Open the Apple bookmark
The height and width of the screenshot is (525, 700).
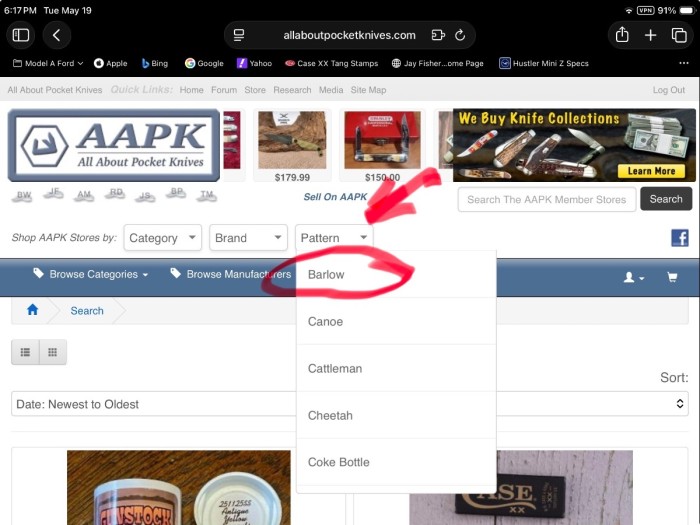coord(111,63)
